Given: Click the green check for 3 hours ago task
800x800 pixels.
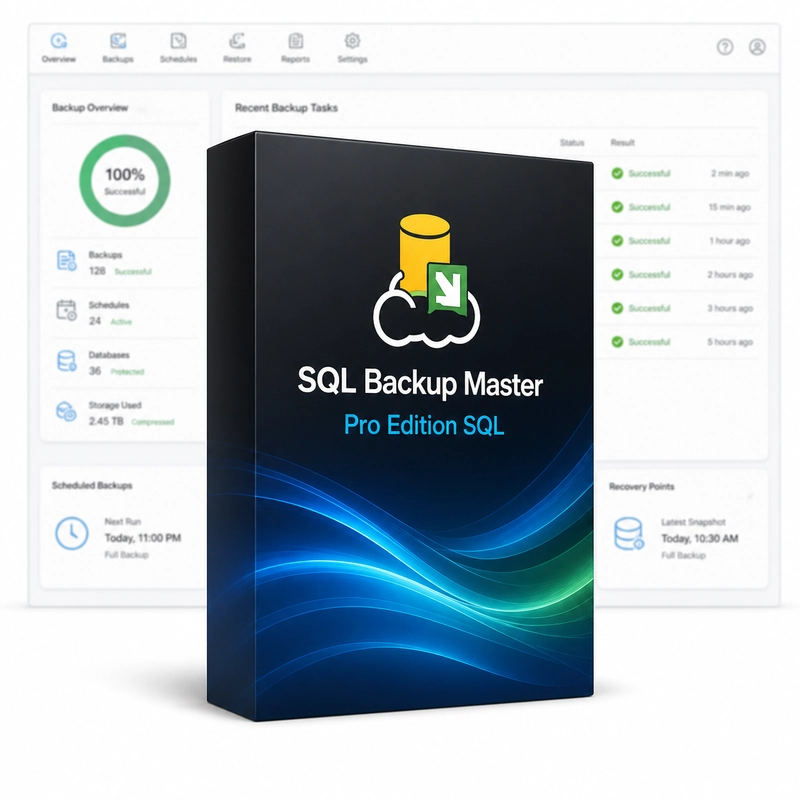Looking at the screenshot, I should click(x=617, y=308).
